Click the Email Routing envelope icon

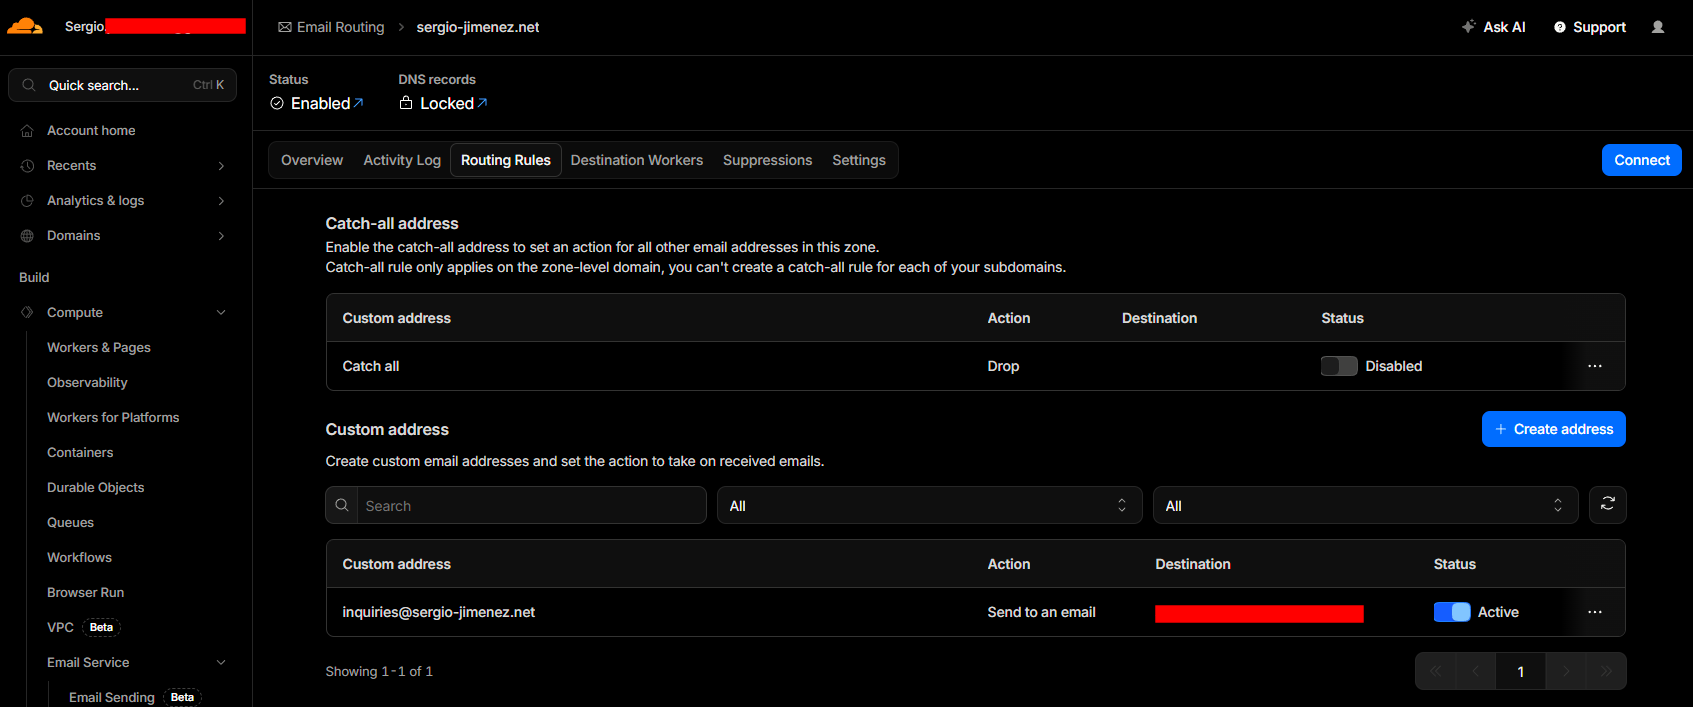(x=285, y=27)
